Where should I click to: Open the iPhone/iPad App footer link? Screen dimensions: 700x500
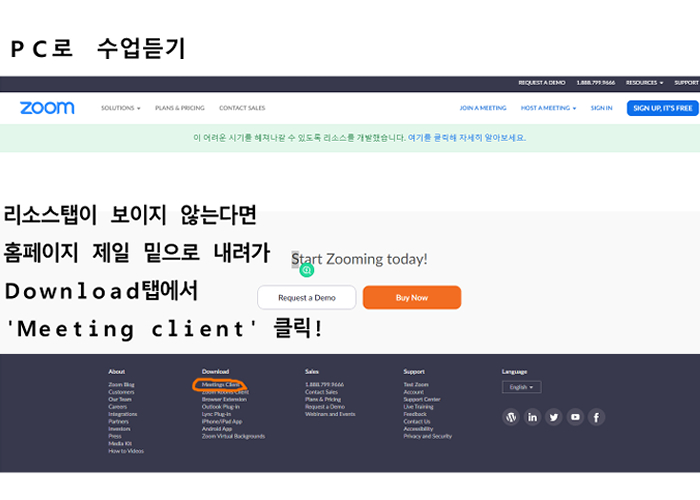pyautogui.click(x=222, y=421)
